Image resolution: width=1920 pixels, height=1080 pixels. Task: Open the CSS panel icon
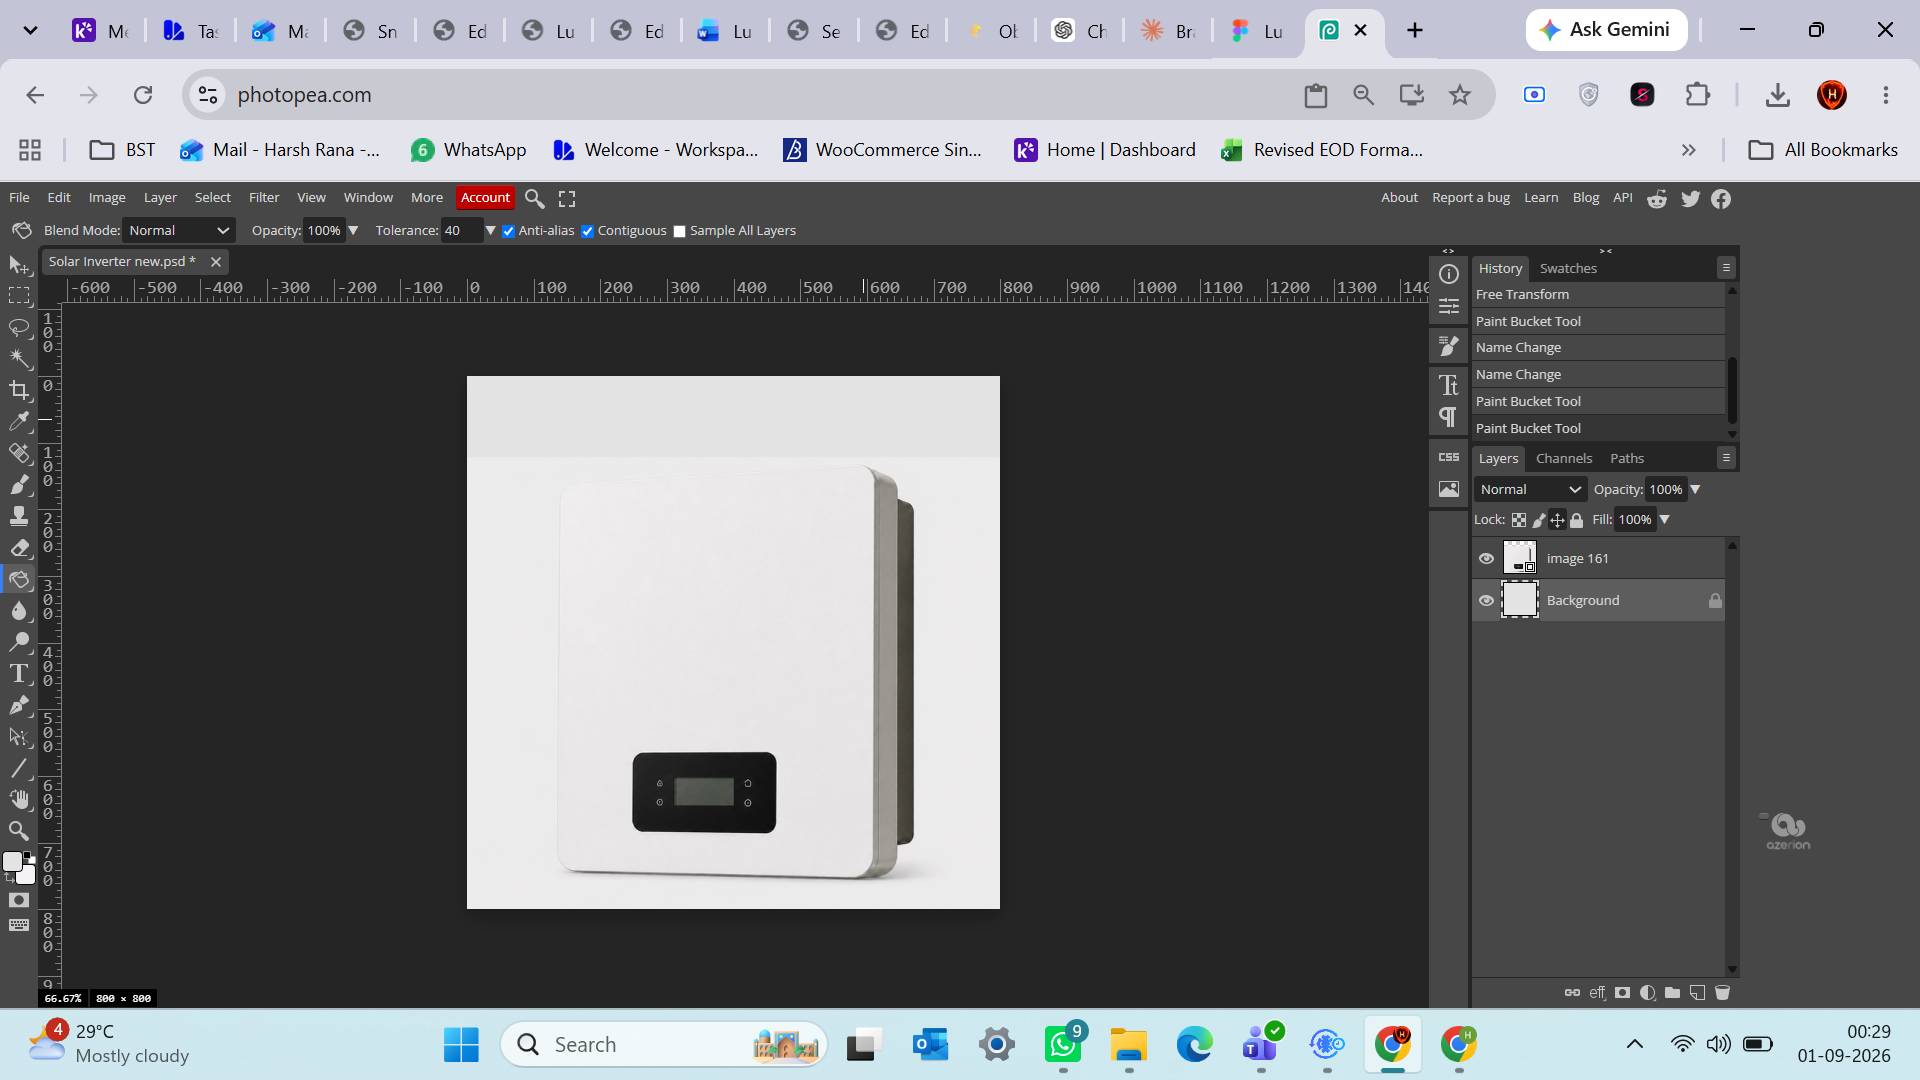(1448, 457)
